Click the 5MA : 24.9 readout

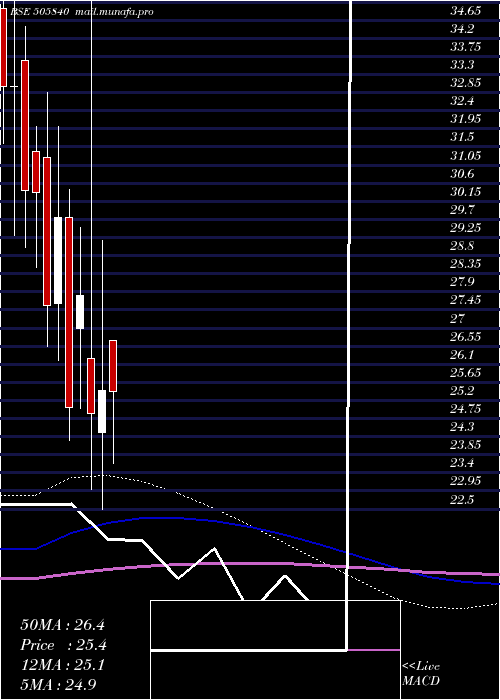point(58,684)
